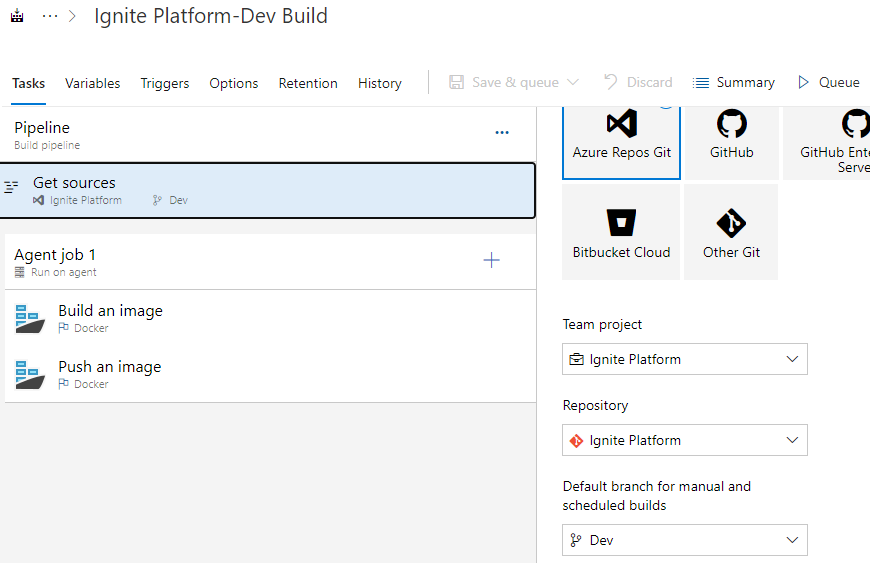Choose Azure Repos Git as source
Image resolution: width=870 pixels, height=563 pixels.
click(621, 143)
